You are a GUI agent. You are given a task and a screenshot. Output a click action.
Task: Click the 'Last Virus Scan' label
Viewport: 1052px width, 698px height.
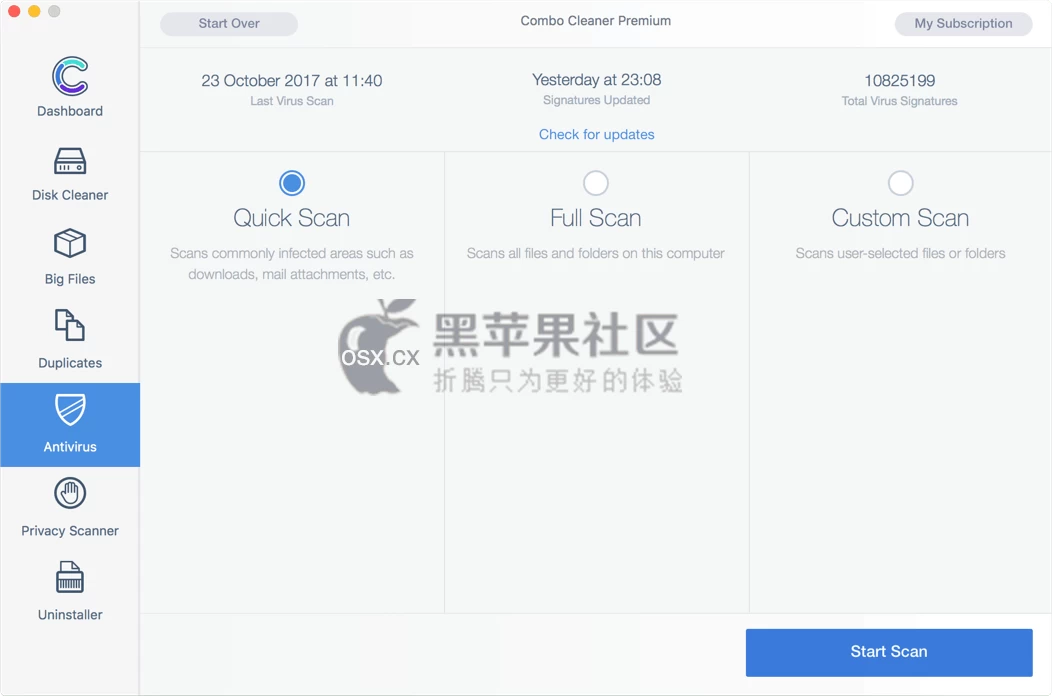click(x=292, y=101)
